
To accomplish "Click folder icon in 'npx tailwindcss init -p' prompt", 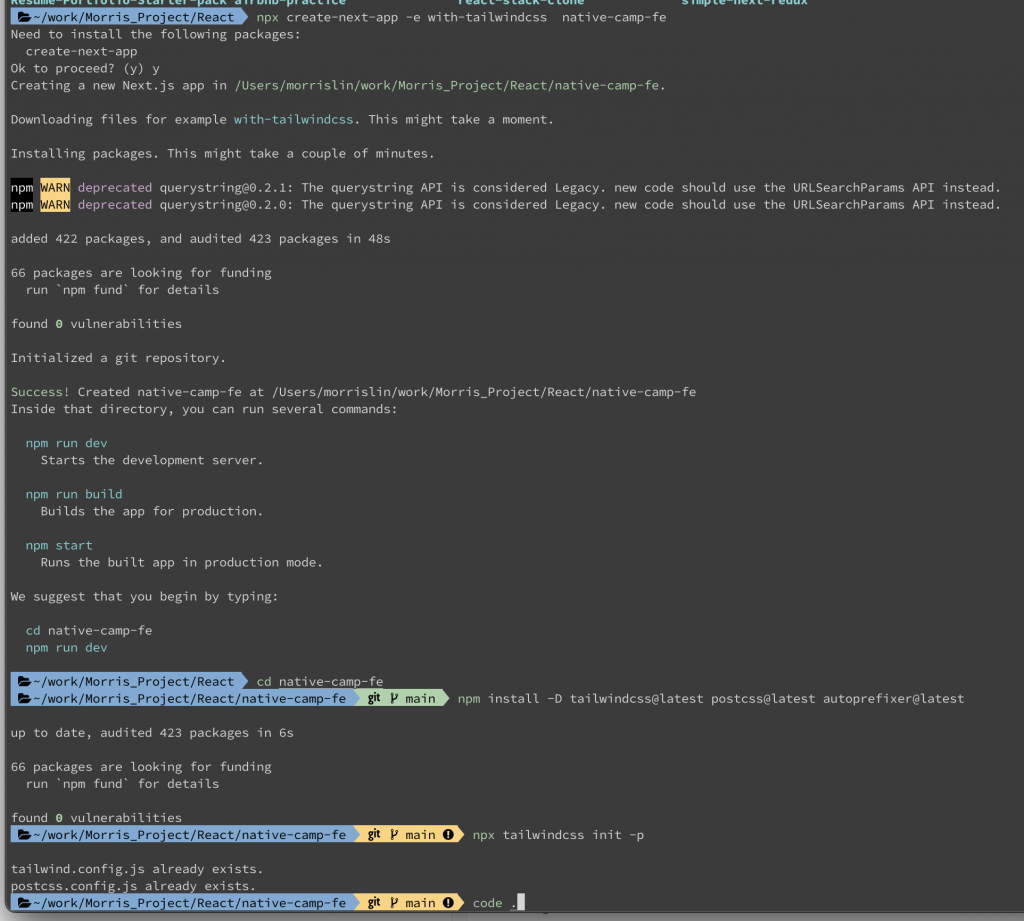I will [x=24, y=835].
